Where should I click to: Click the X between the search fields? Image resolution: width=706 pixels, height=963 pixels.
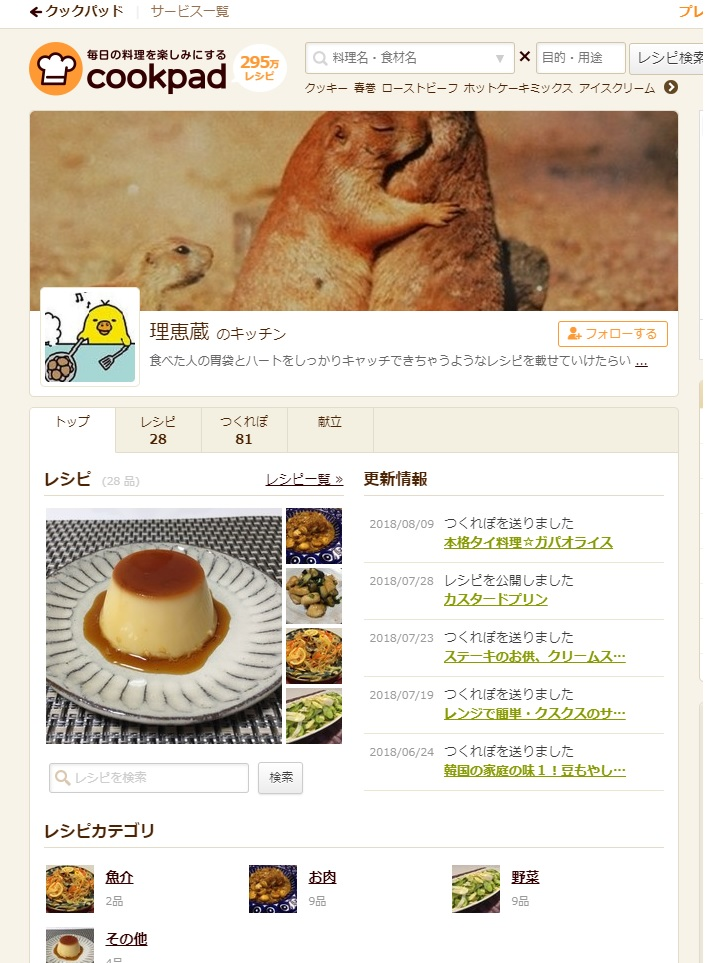click(525, 57)
